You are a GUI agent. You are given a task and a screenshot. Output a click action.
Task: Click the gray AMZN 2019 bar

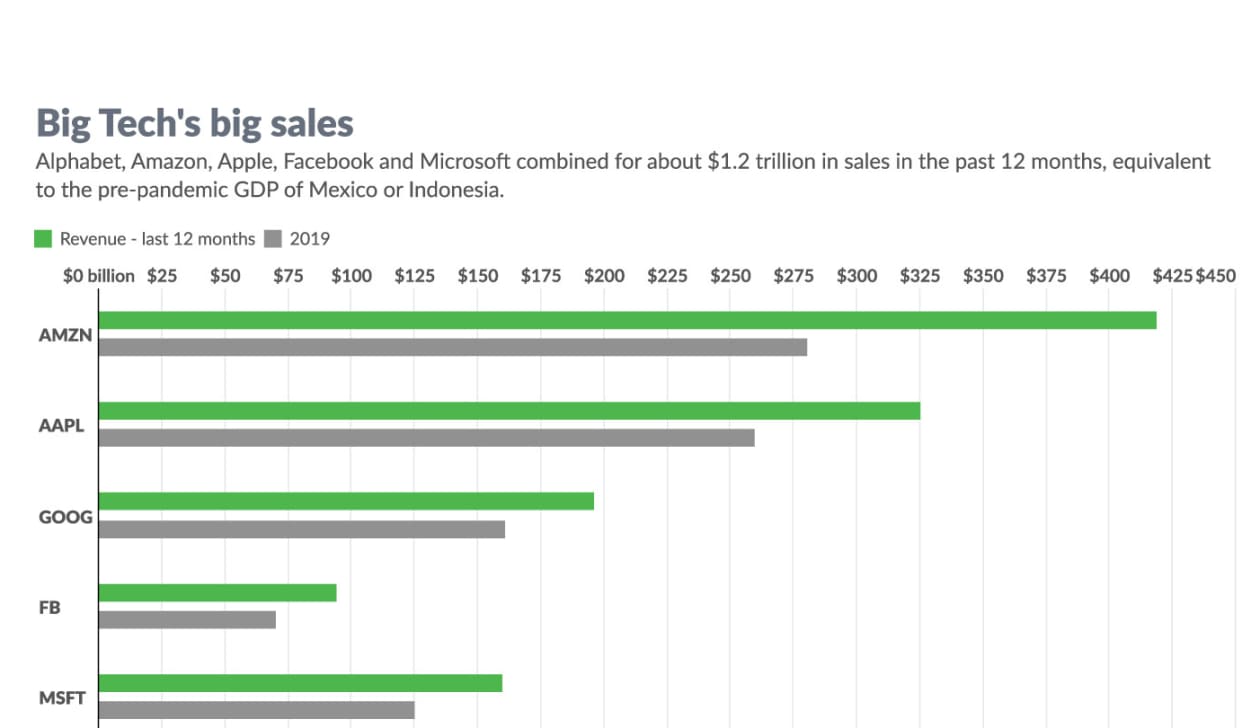[x=452, y=347]
